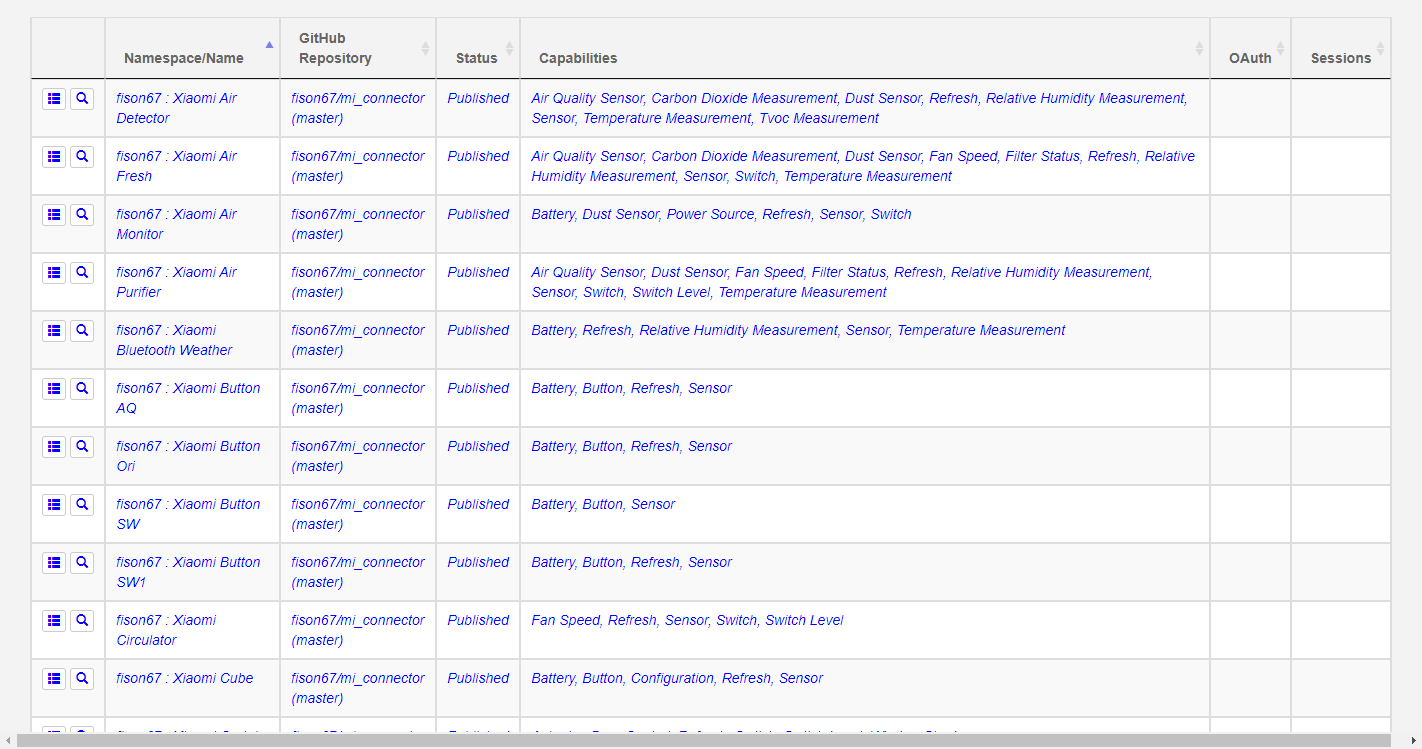Sort by GitHub Repository column header

pos(358,48)
